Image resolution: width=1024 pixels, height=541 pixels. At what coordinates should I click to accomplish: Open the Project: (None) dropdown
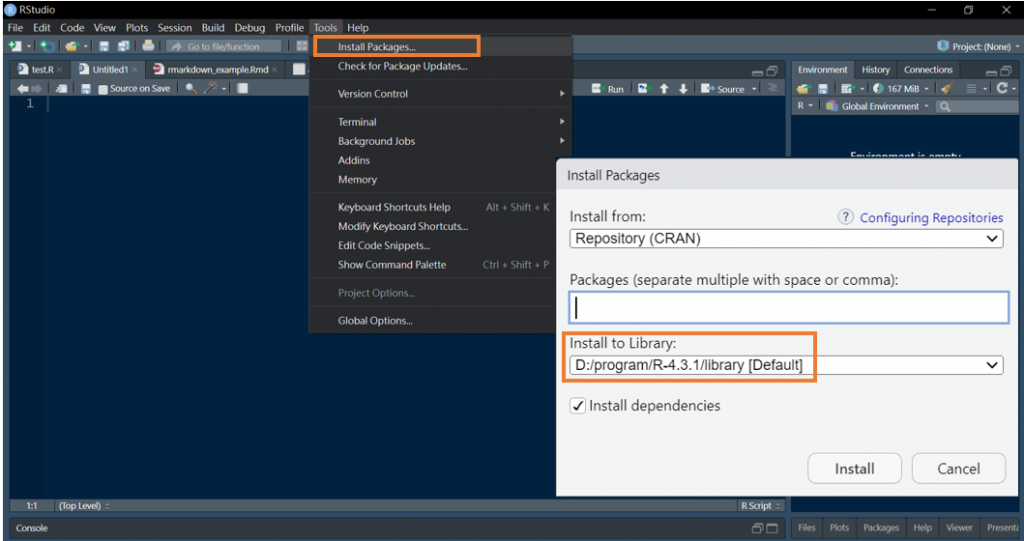(x=978, y=46)
